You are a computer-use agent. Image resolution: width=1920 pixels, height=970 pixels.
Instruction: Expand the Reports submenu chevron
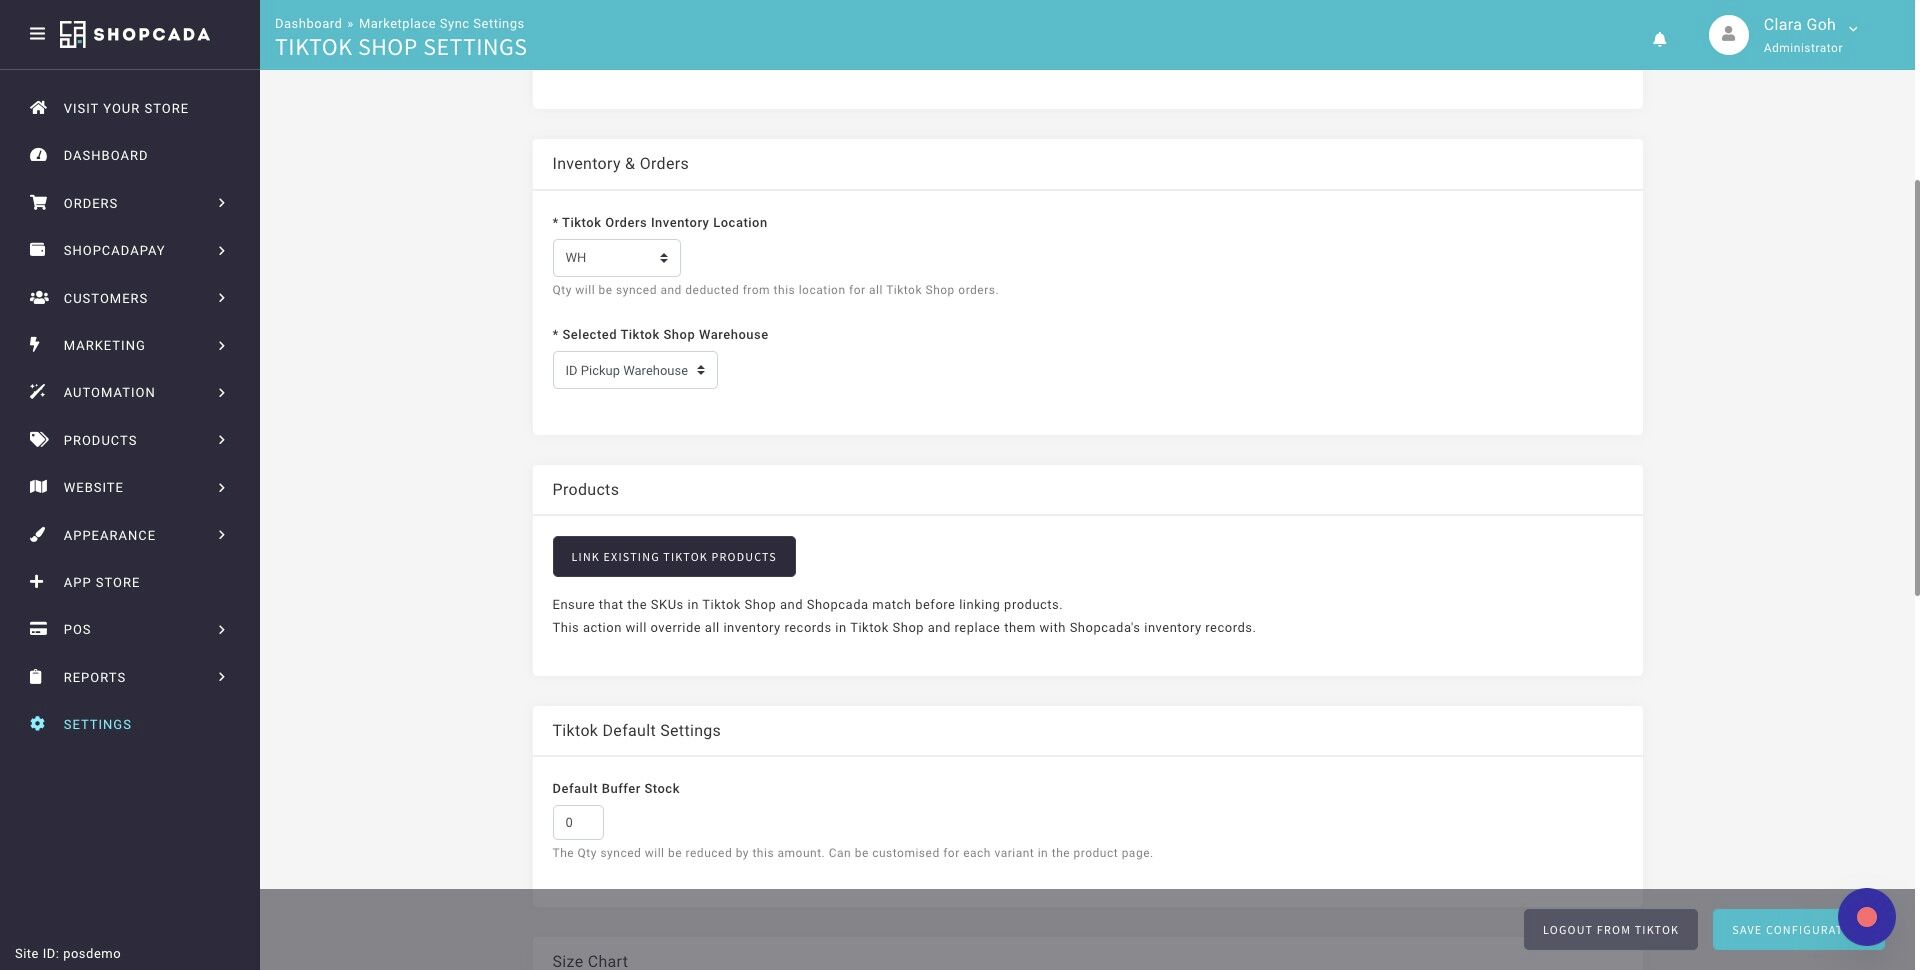click(222, 677)
